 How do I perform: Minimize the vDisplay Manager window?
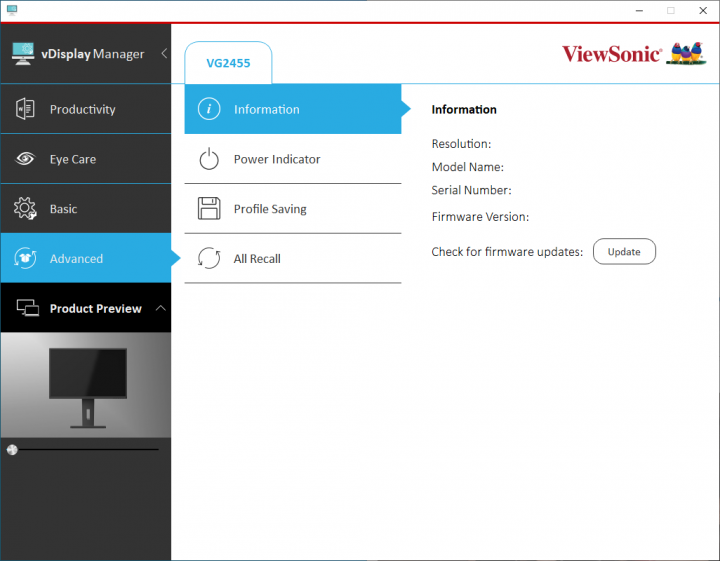click(639, 11)
